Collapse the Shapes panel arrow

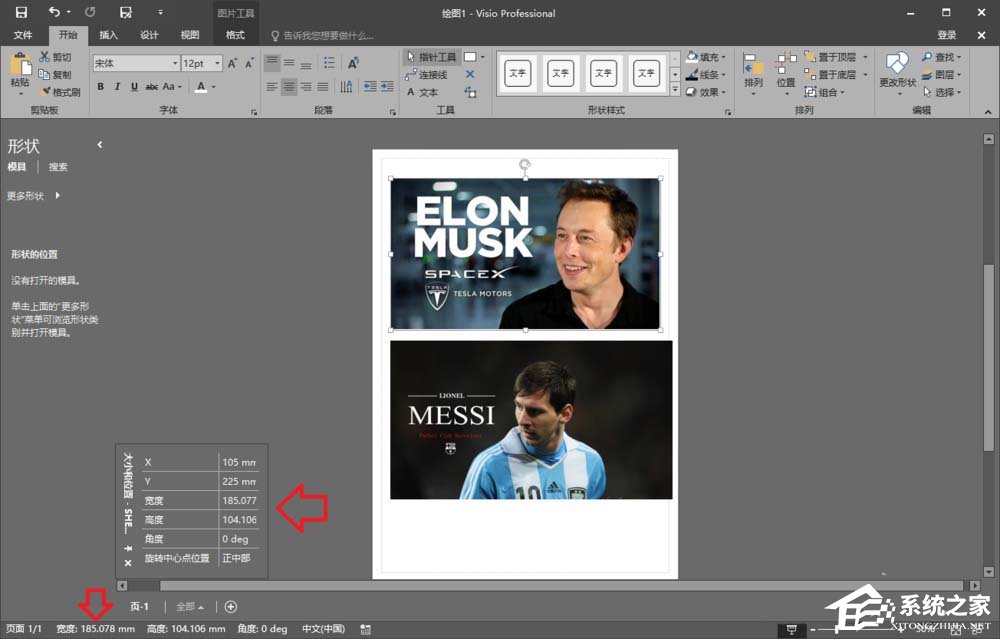click(x=99, y=145)
